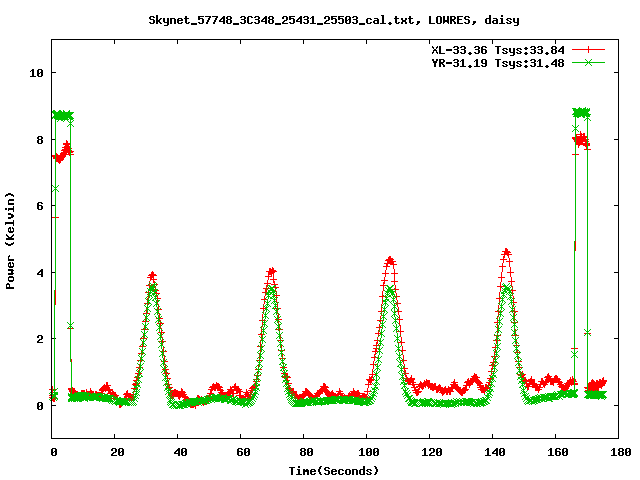Click the red XL legend line sample
This screenshot has height=480, width=640.
[x=588, y=49]
